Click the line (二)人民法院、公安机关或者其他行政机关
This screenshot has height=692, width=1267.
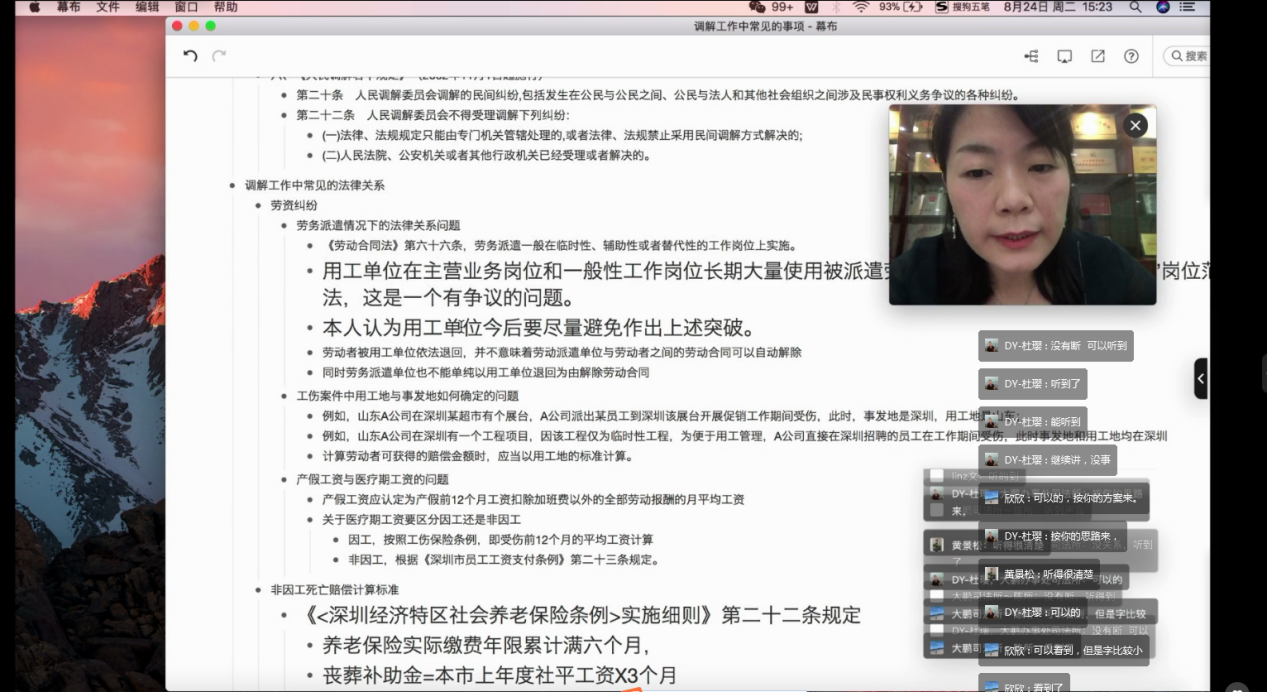(487, 155)
